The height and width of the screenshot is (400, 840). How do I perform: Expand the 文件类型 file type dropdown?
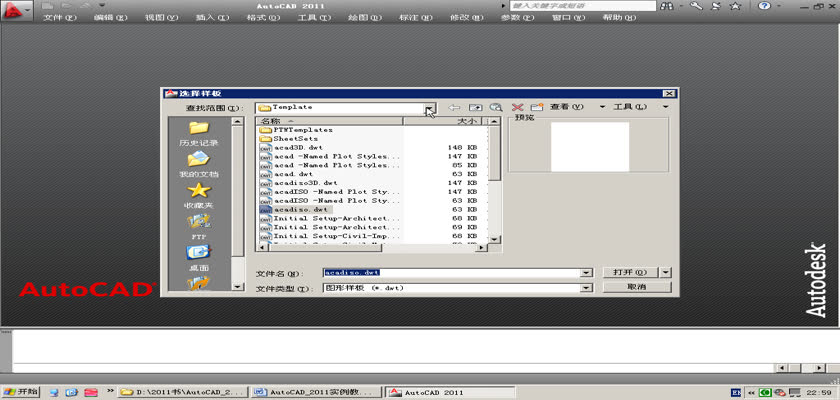click(586, 288)
